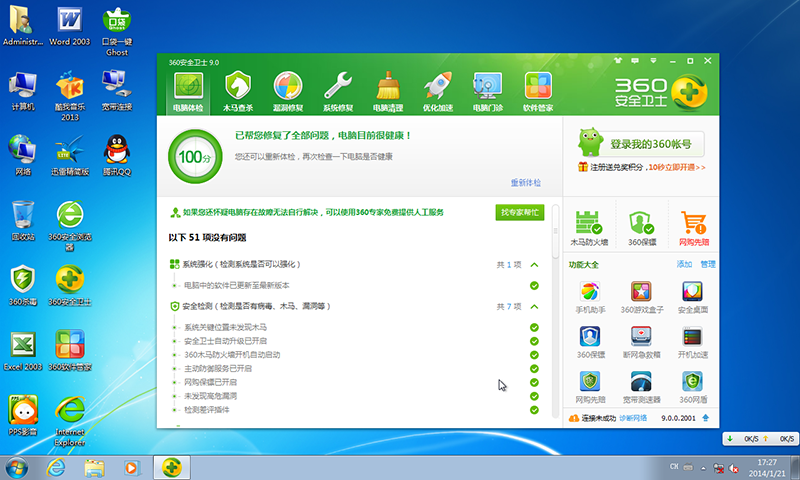800x480 pixels.
Task: Select Excel 2003 desktop icon
Action: coord(23,350)
